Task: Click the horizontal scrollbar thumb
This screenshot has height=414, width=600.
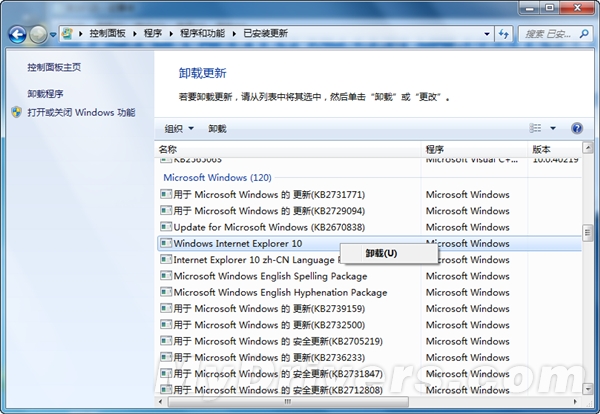Action: [288, 402]
